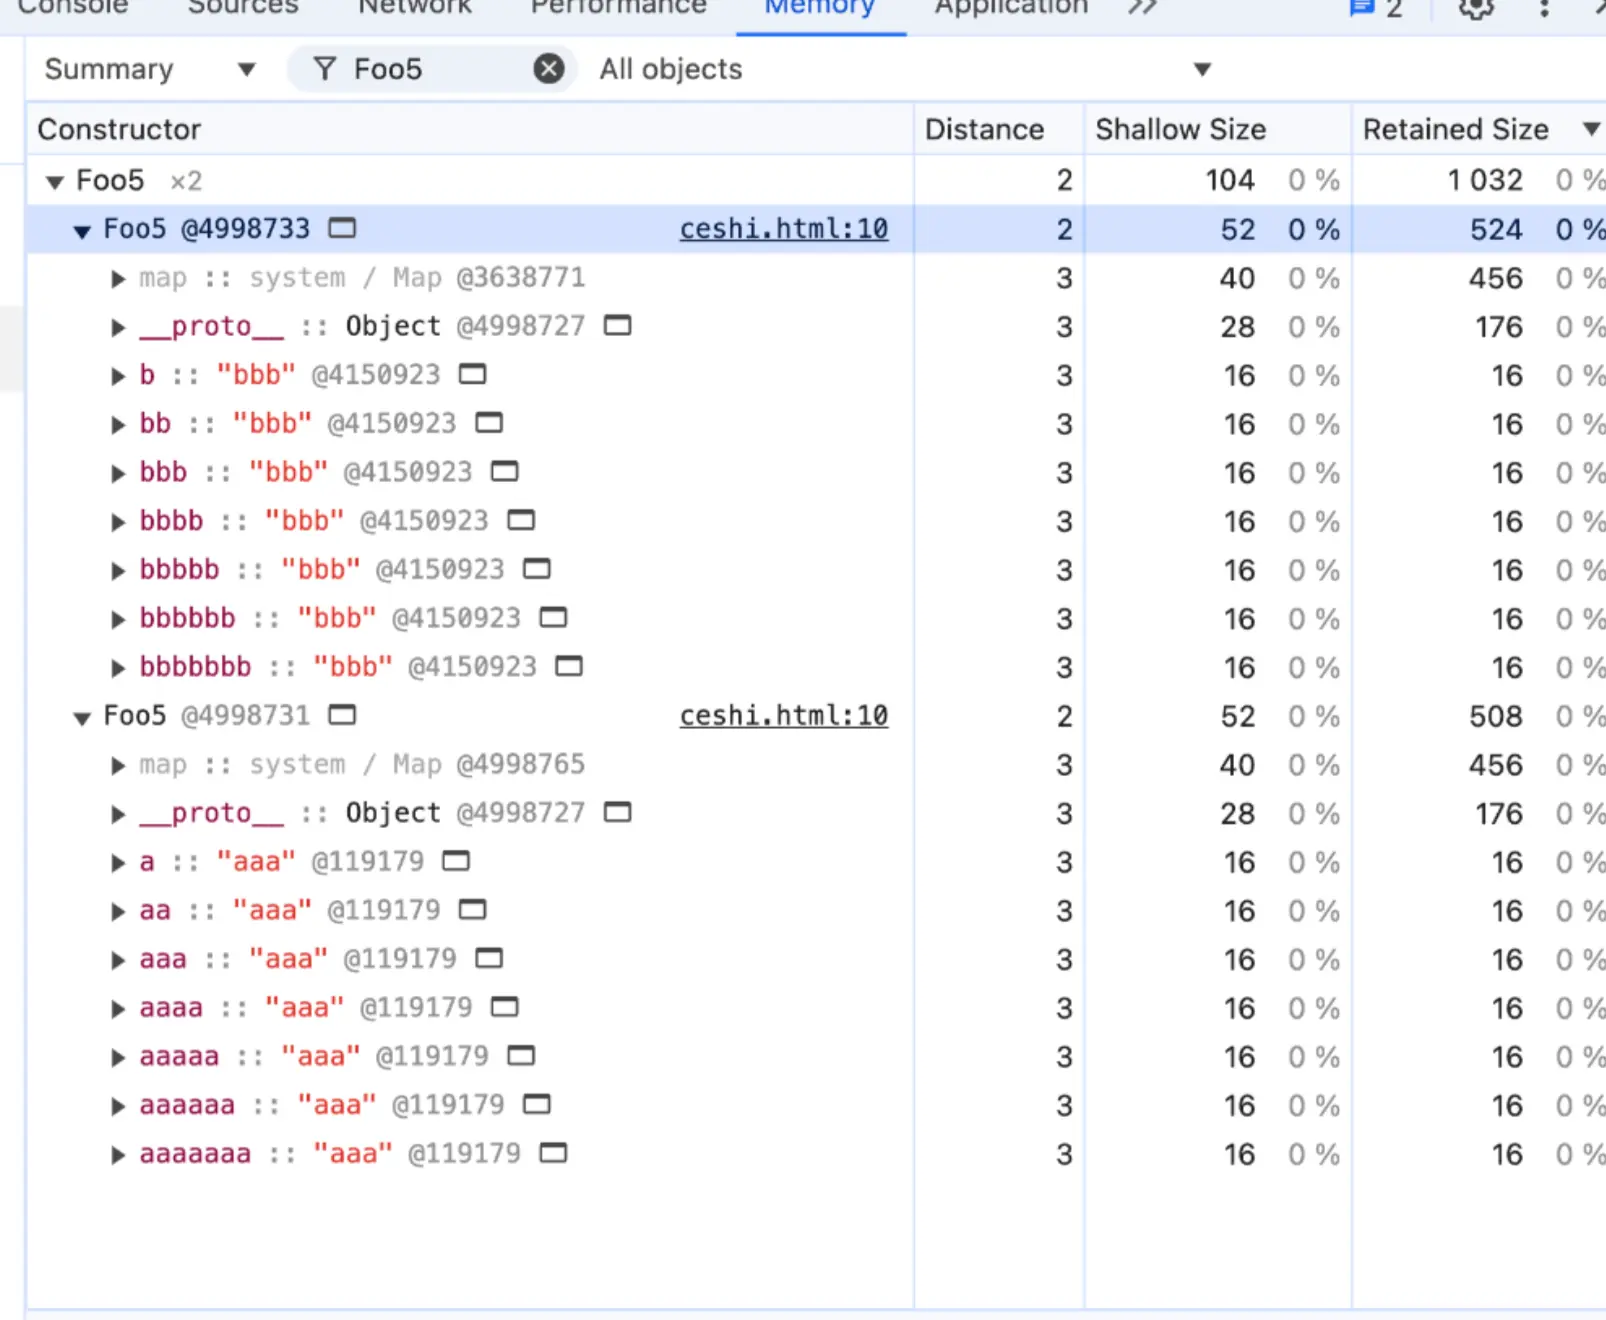
Task: Switch to the Application tab
Action: coord(1011,9)
